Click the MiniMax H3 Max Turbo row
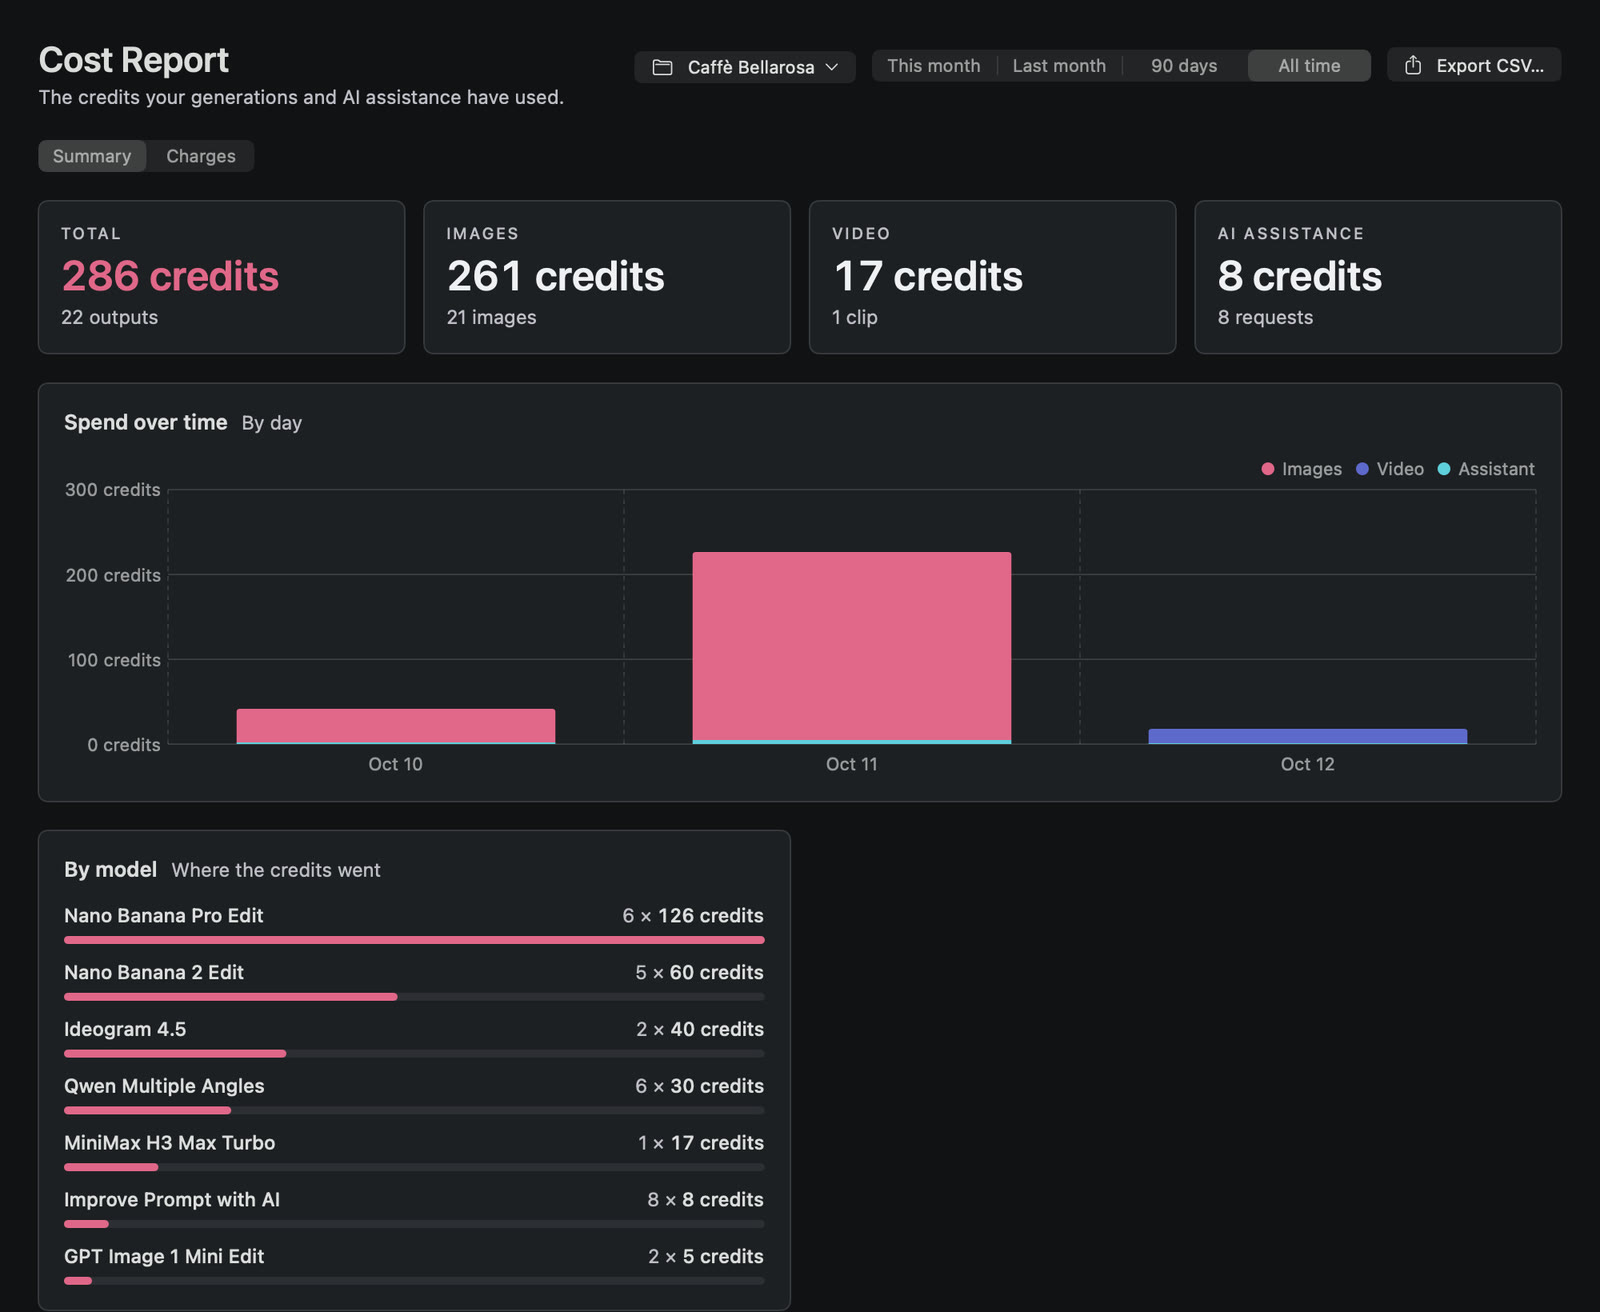Screen dimensions: 1600x1312 tap(414, 1152)
